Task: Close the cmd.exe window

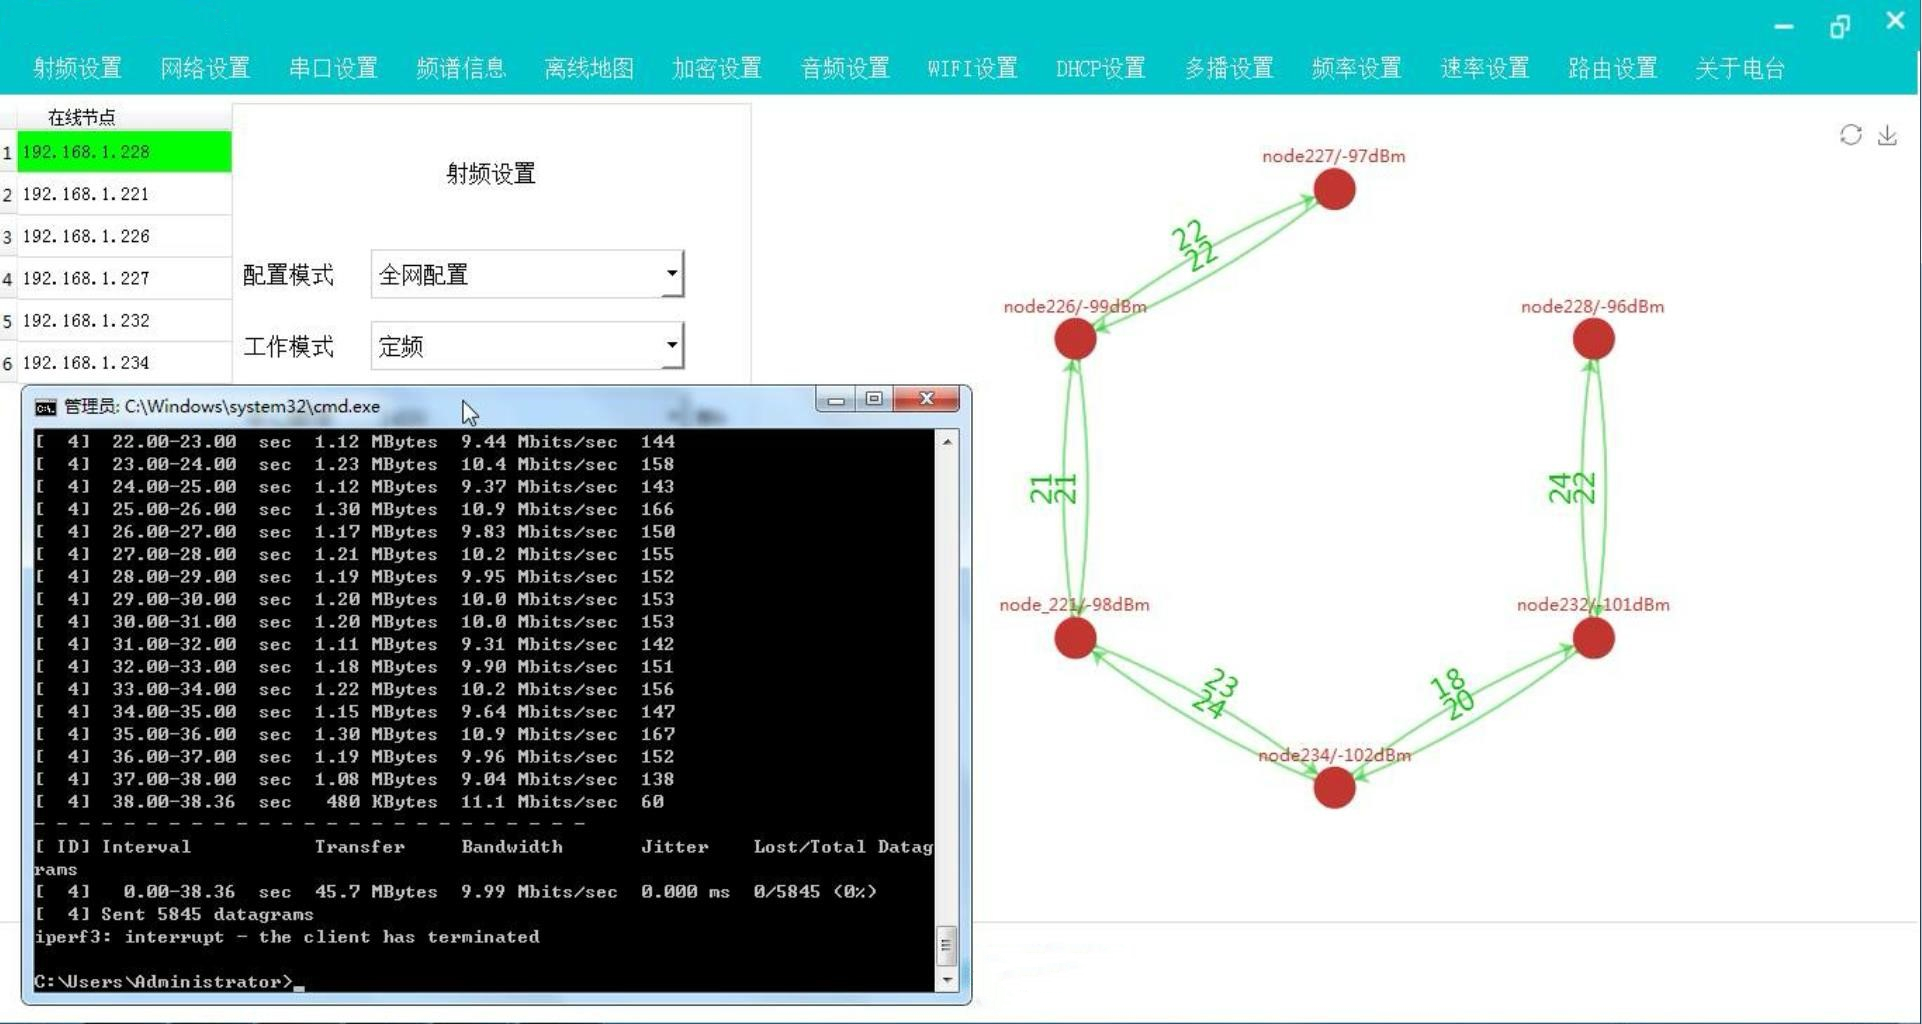Action: coord(927,400)
